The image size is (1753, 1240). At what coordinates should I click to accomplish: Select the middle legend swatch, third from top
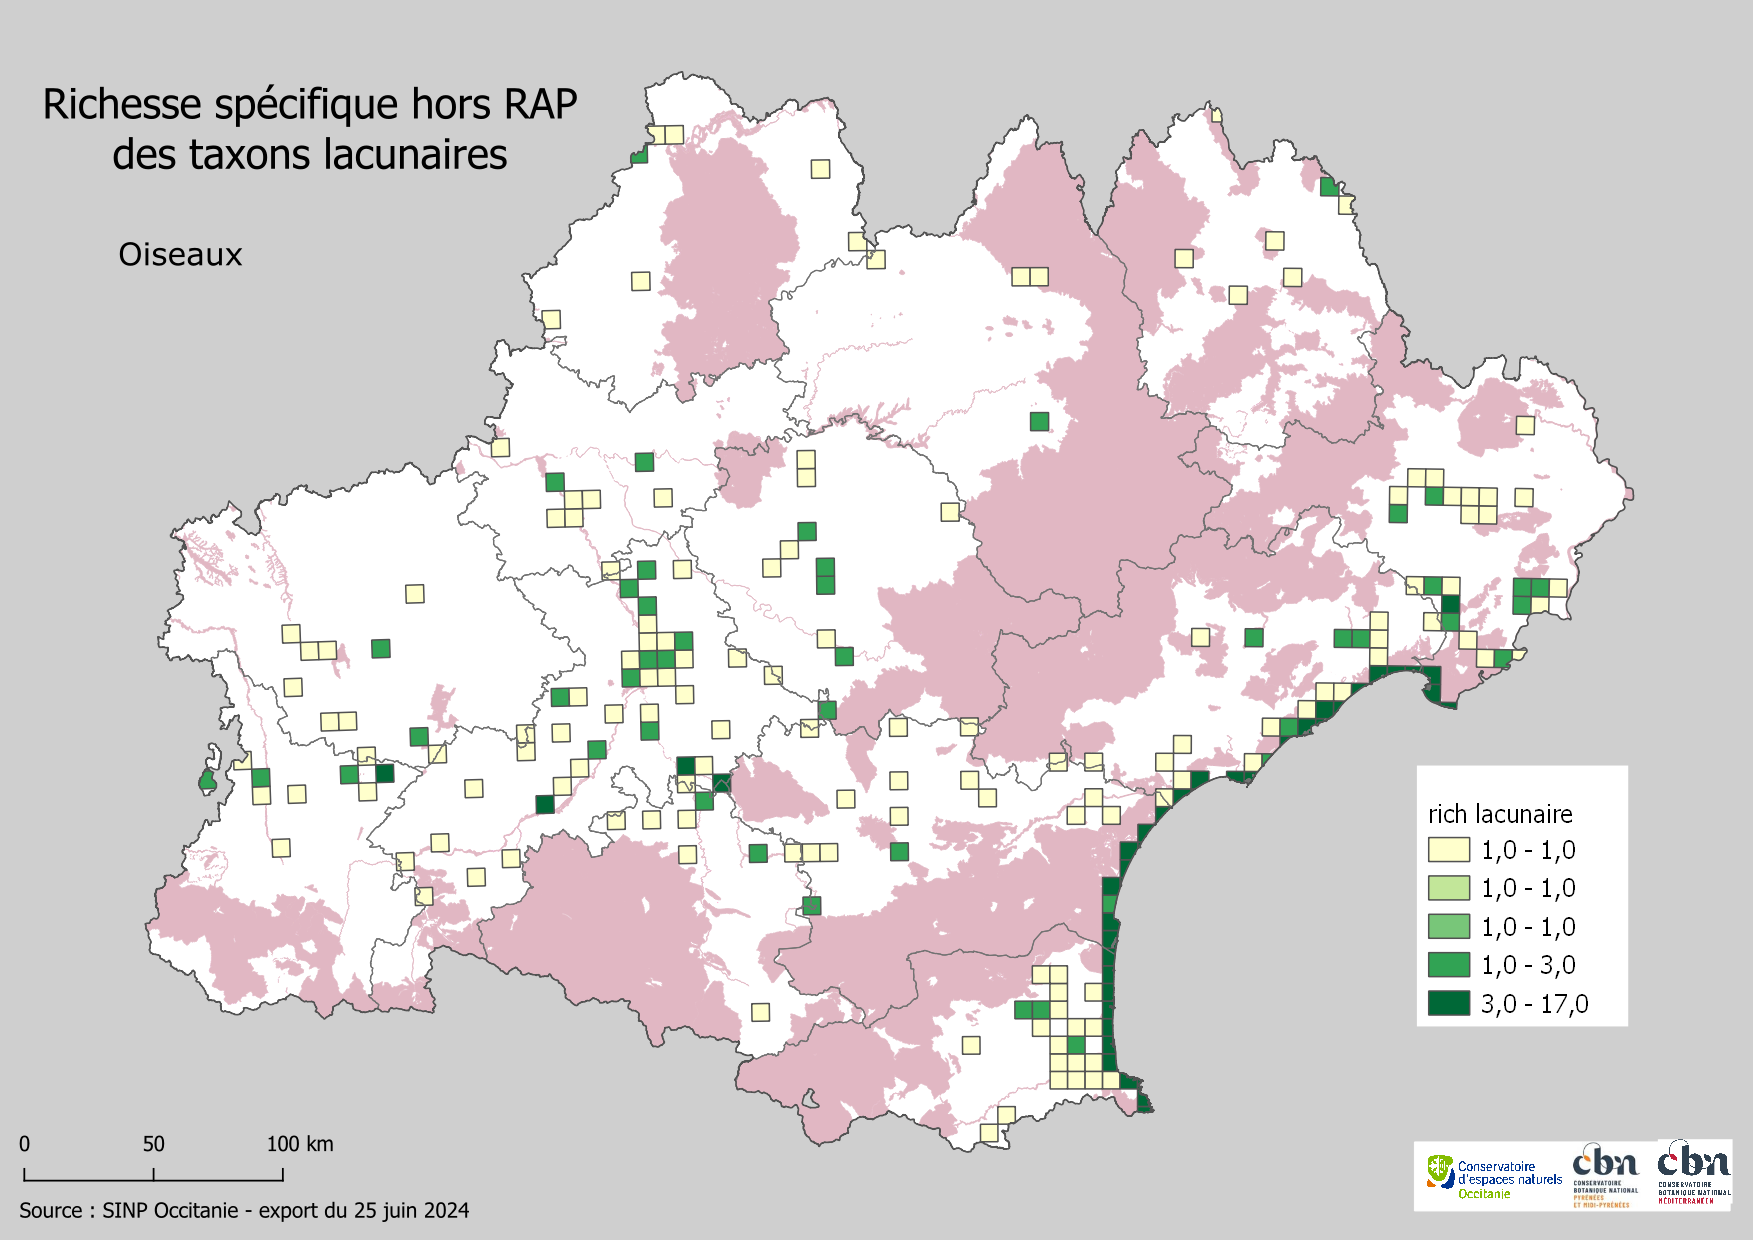(1448, 927)
